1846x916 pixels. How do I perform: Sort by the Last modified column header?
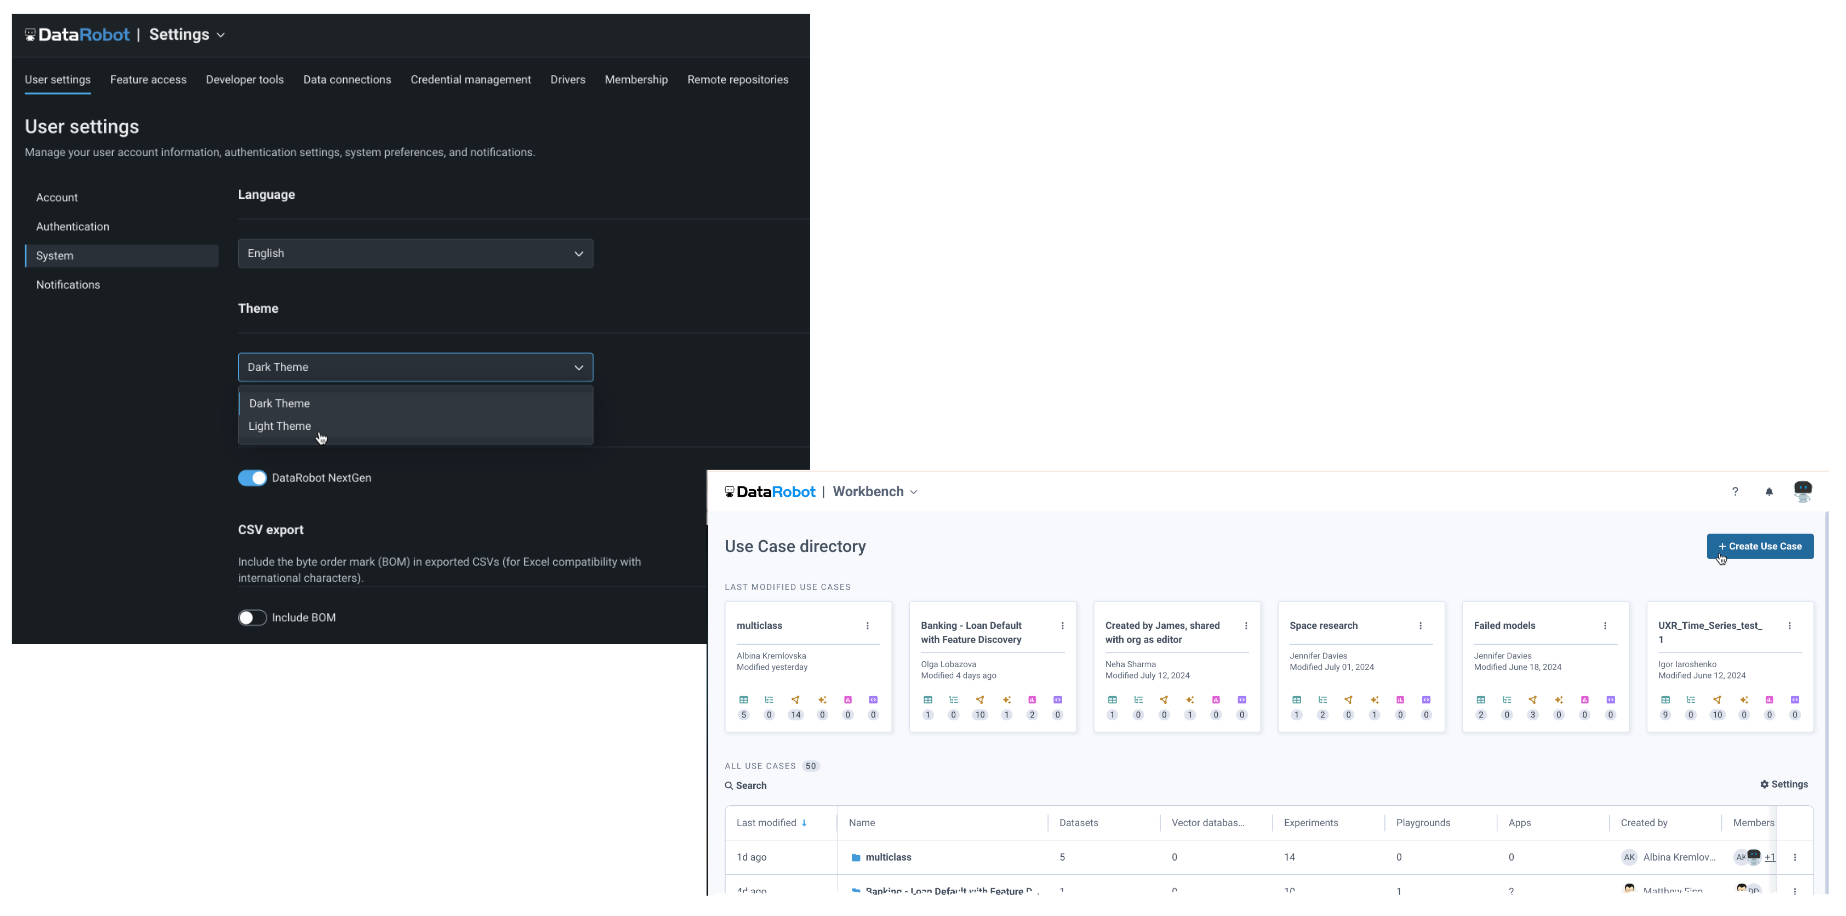[x=767, y=823]
